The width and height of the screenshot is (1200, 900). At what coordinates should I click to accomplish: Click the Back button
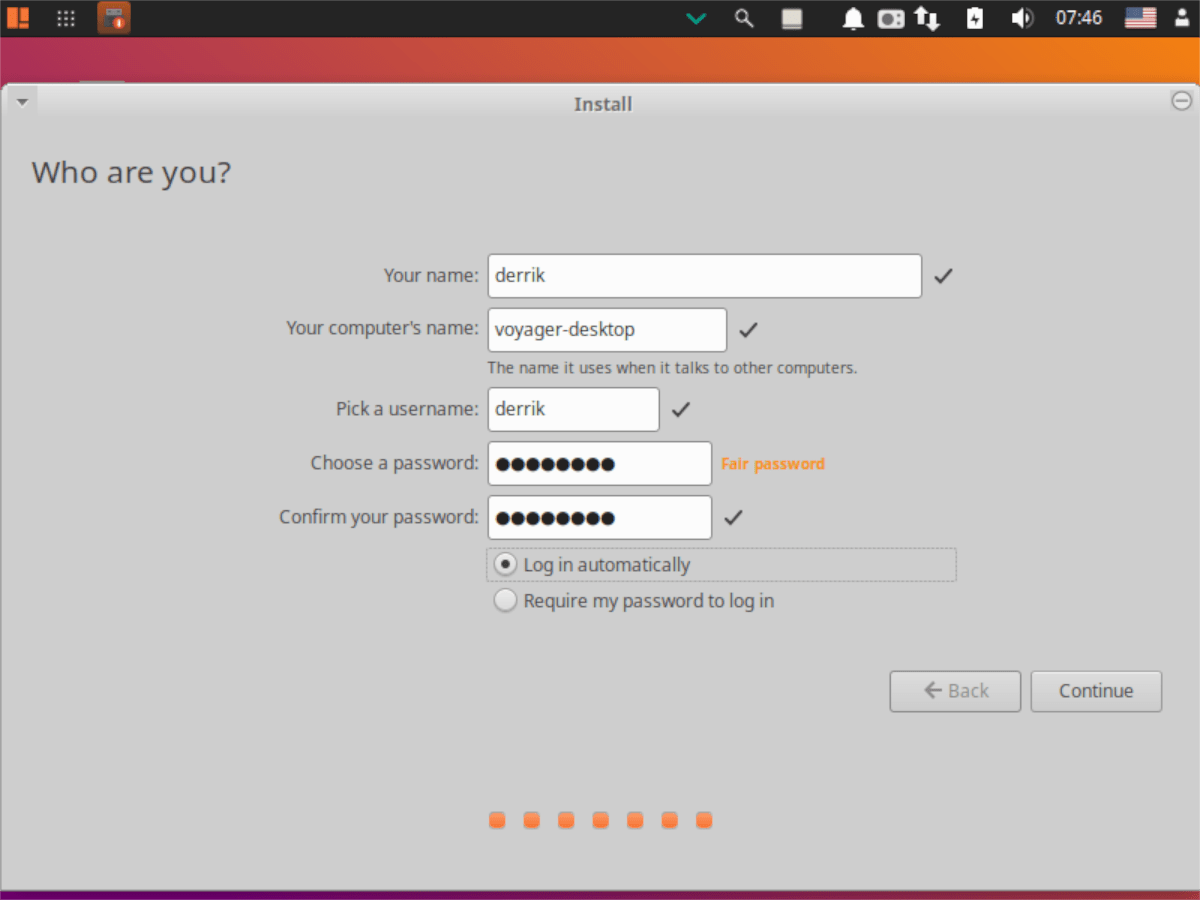pos(955,691)
